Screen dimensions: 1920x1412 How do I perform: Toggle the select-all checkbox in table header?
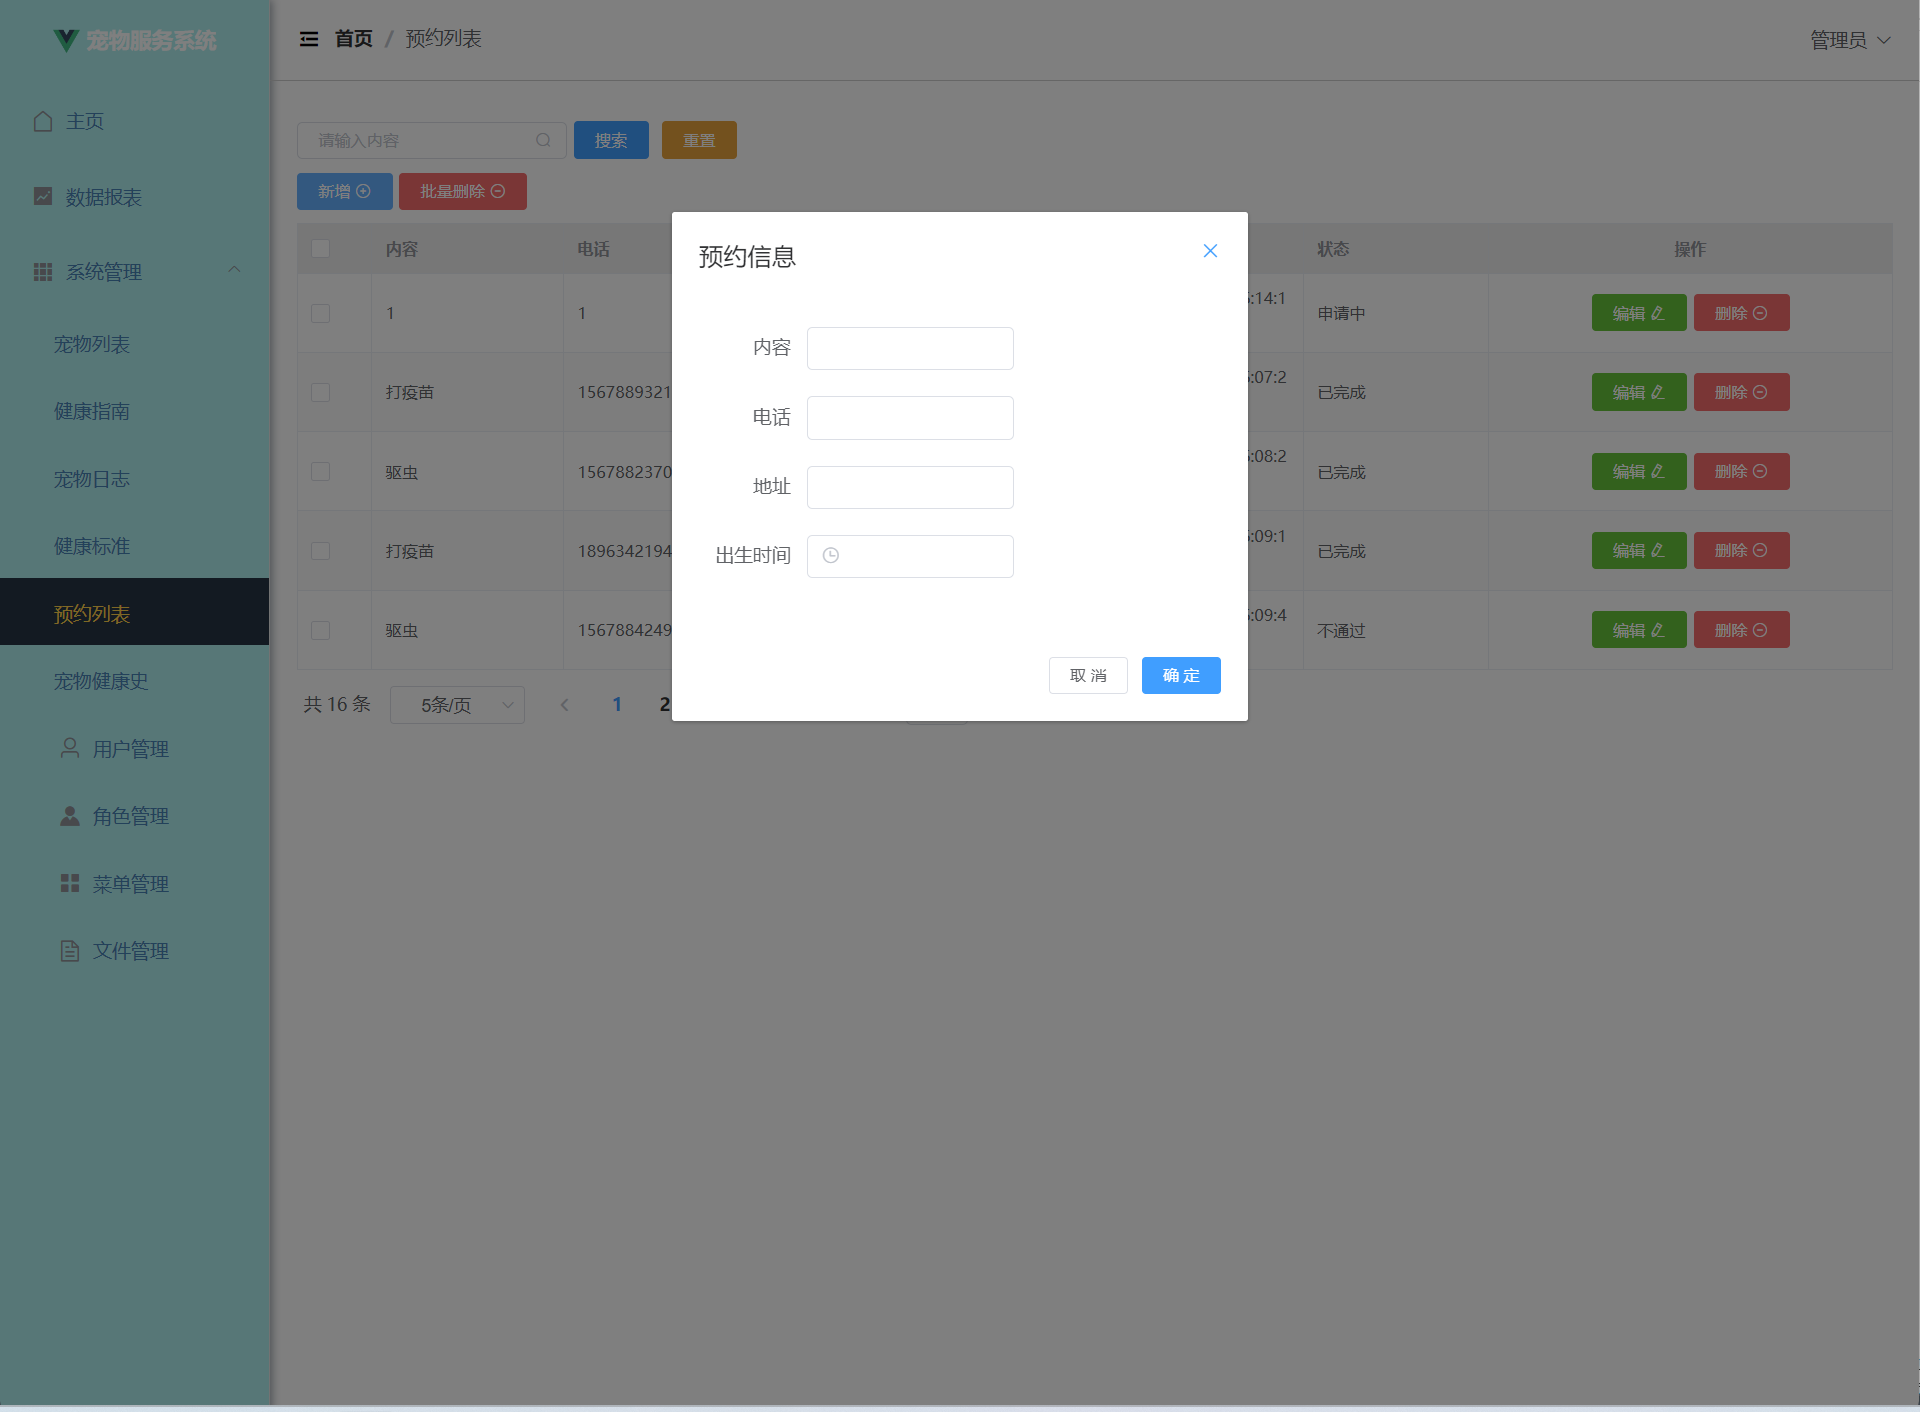[320, 248]
